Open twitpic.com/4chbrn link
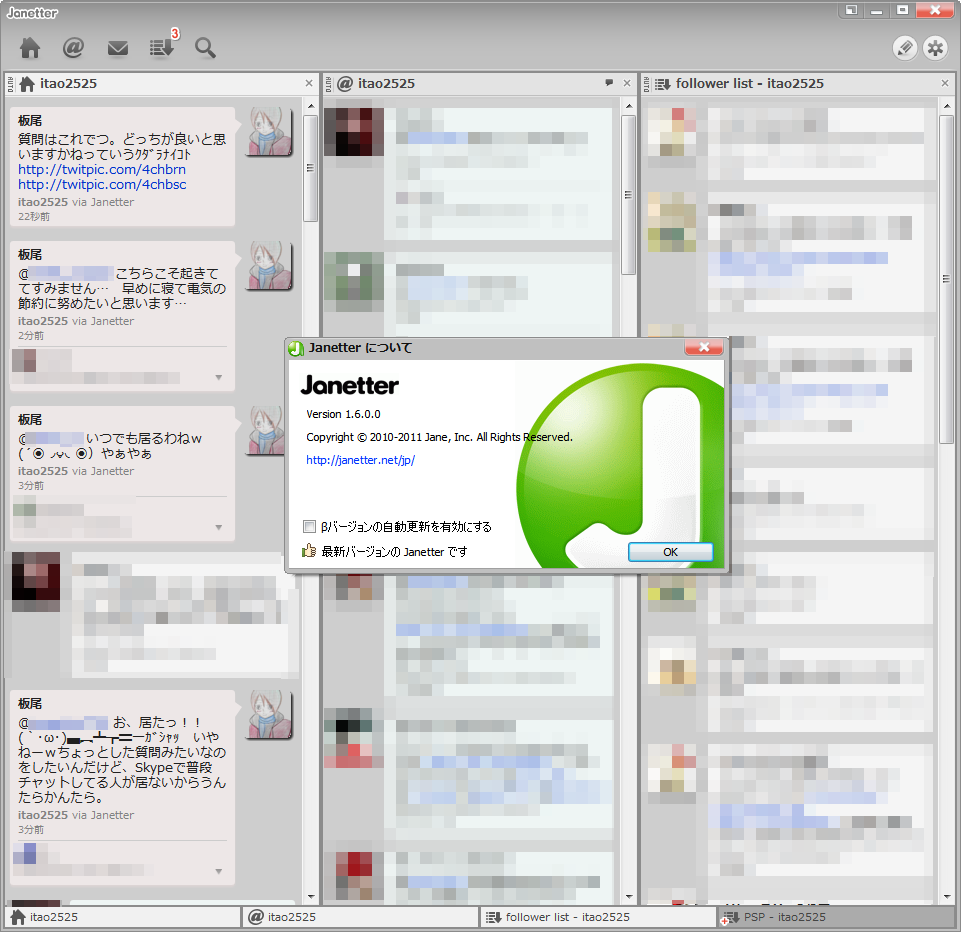 click(102, 170)
